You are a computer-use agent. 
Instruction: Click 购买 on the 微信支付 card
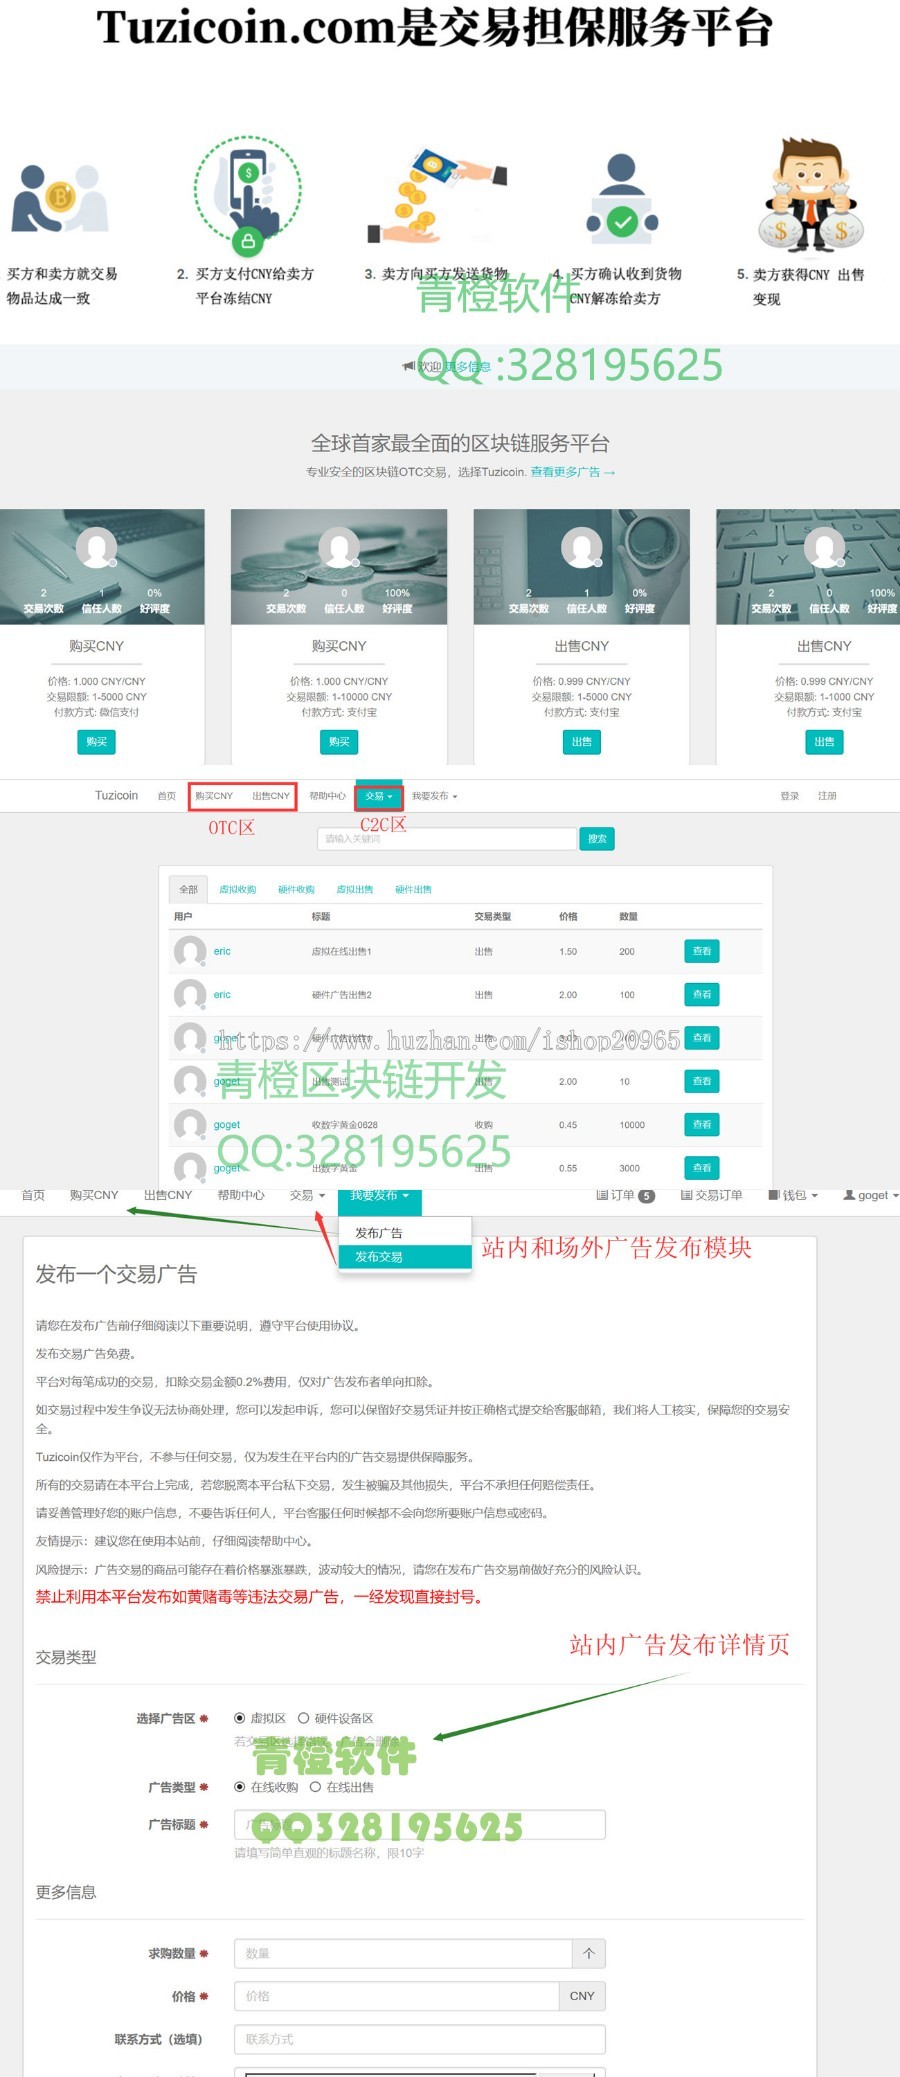click(97, 742)
